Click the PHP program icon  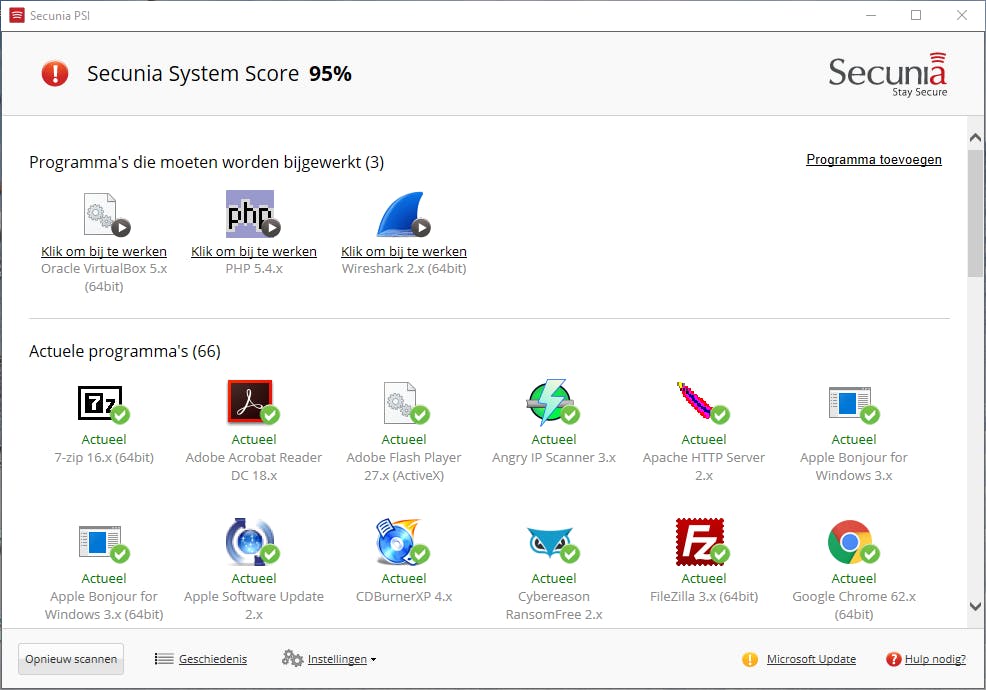250,214
